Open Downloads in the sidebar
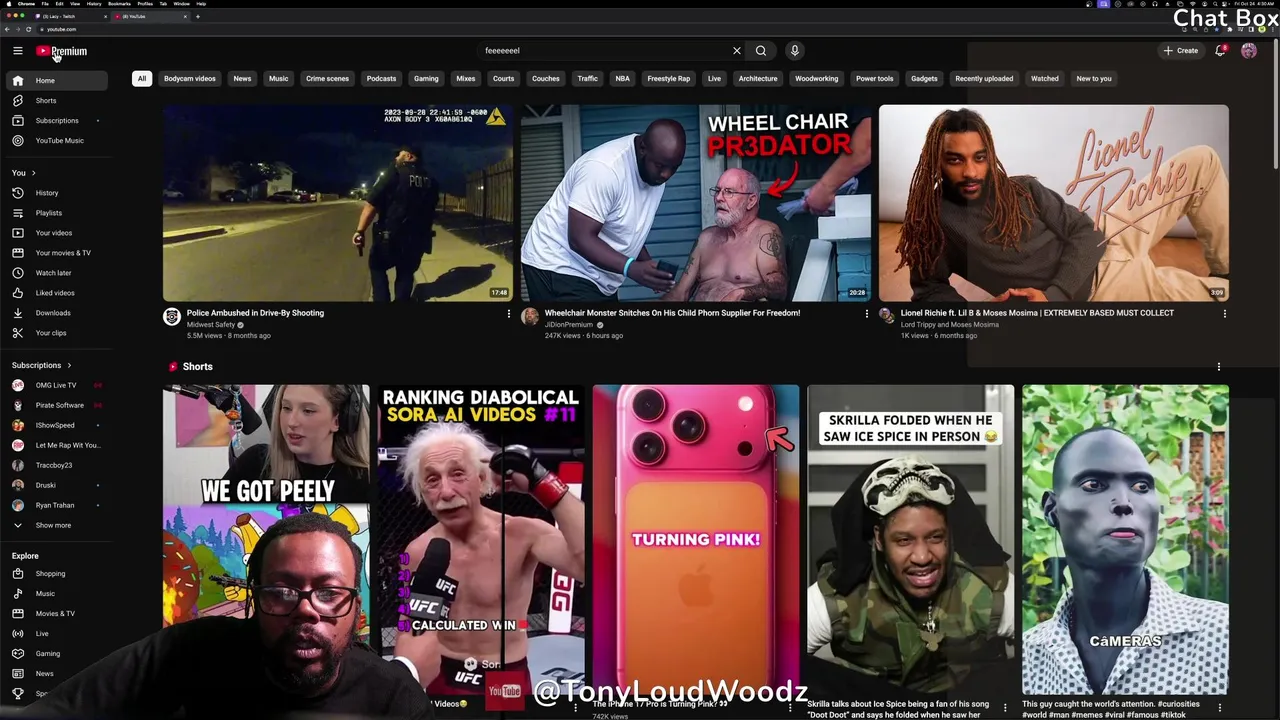1280x720 pixels. click(x=55, y=313)
